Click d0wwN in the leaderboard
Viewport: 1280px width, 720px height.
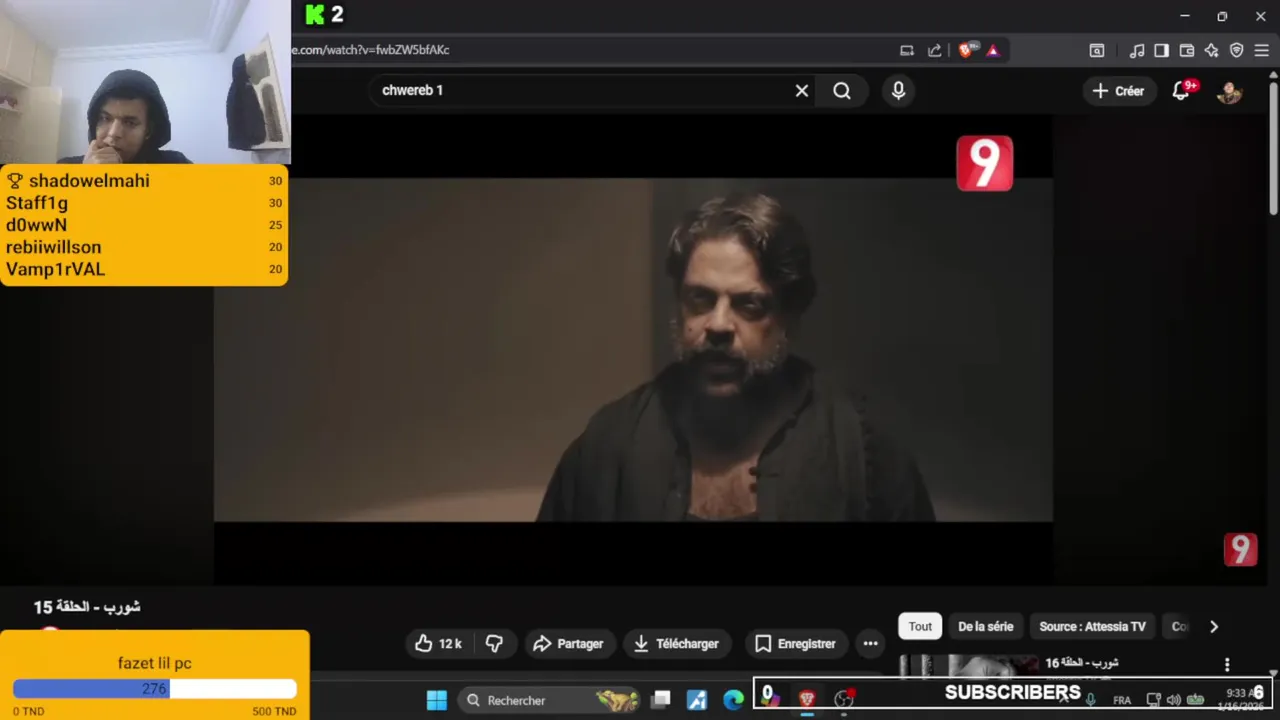pos(36,225)
